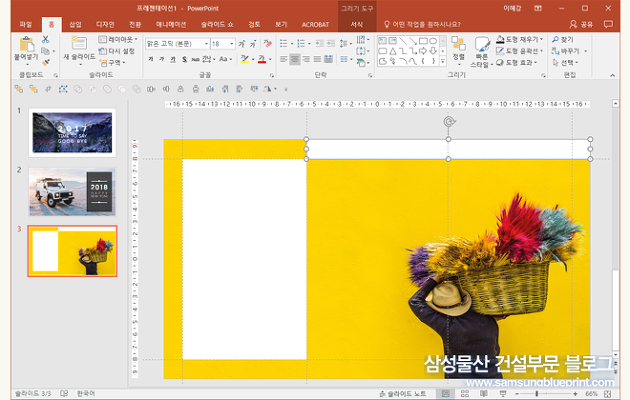
Task: Click the Reset (다시 설정) button
Action: click(117, 51)
